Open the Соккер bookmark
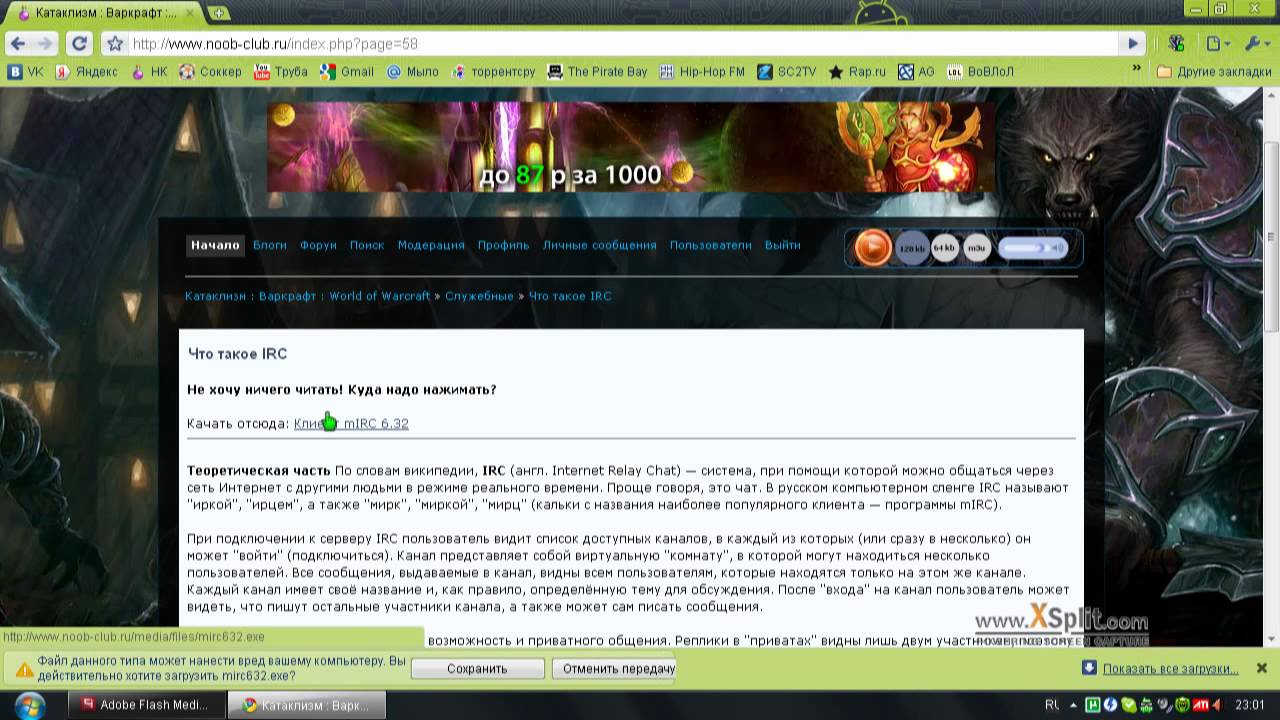Viewport: 1280px width, 720px height. 210,72
